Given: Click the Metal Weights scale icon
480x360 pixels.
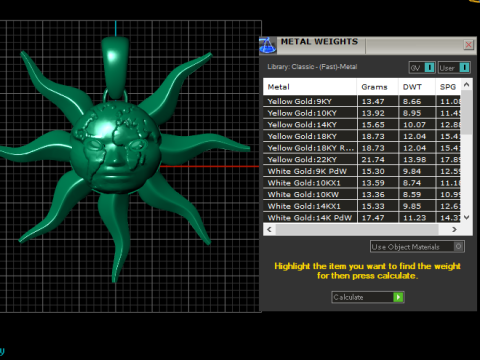Looking at the screenshot, I should coord(268,46).
